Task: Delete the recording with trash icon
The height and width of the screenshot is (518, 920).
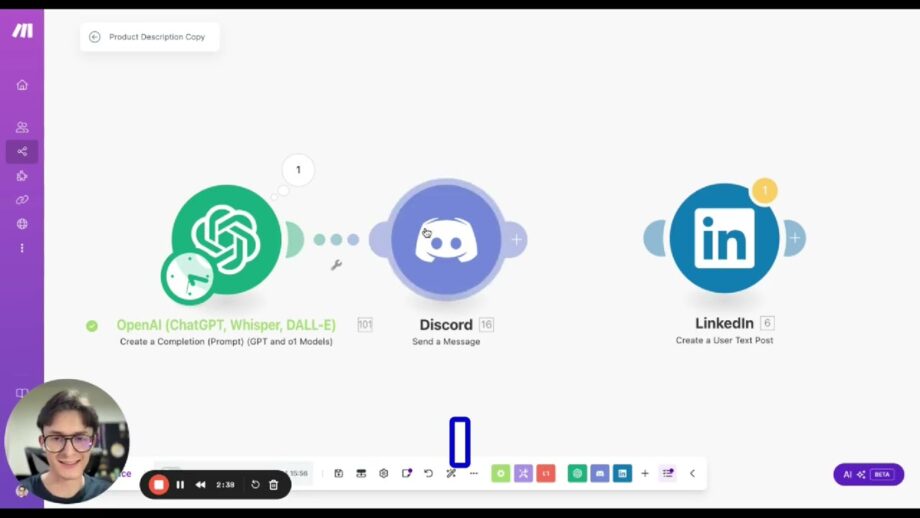Action: [273, 485]
